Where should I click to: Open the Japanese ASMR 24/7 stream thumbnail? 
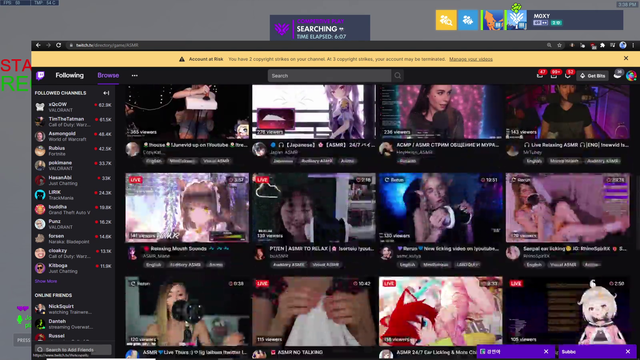pyautogui.click(x=313, y=111)
